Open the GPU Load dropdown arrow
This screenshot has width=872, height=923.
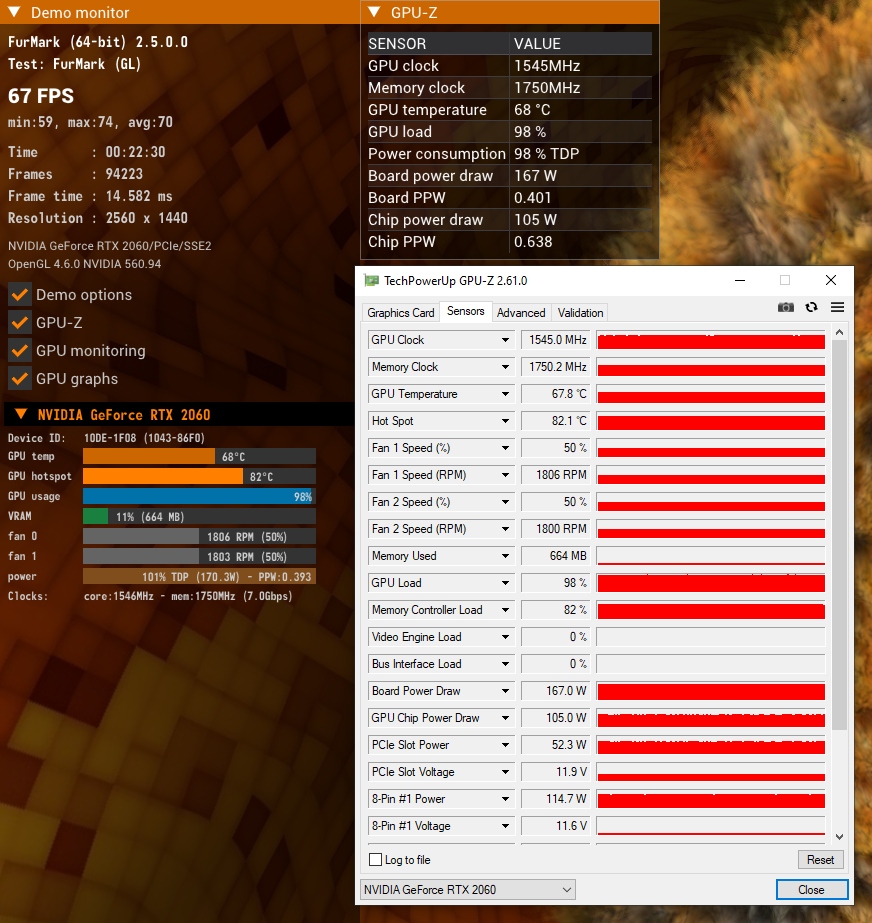click(505, 583)
